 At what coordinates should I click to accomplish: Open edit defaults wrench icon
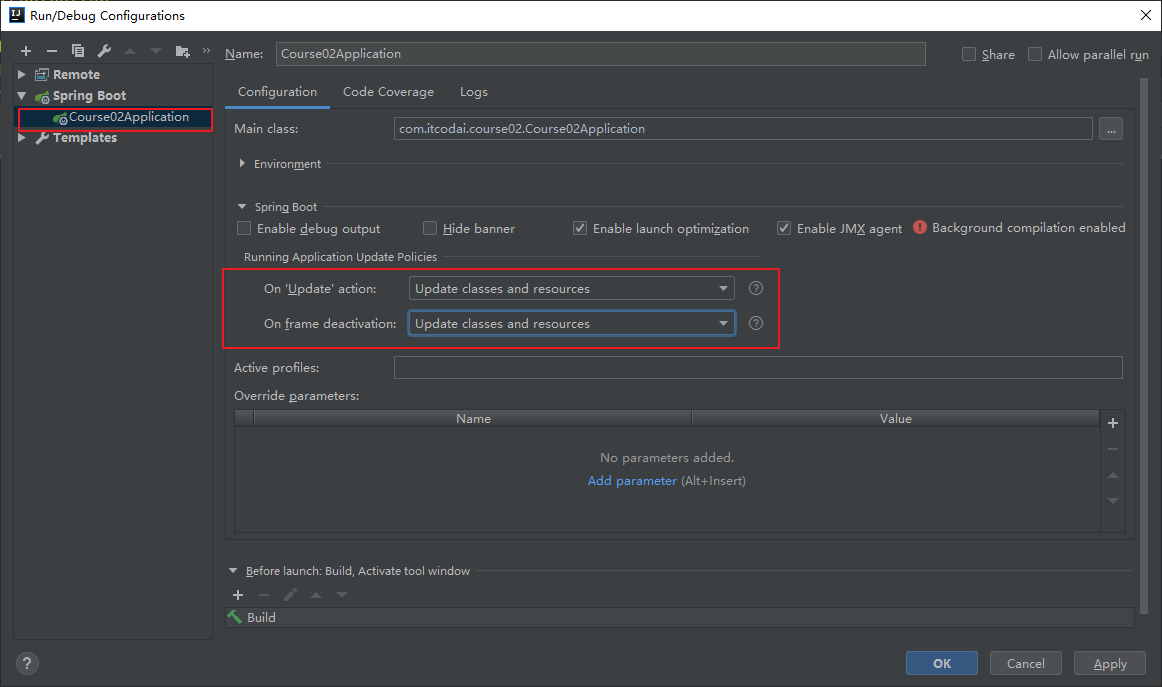(x=104, y=51)
